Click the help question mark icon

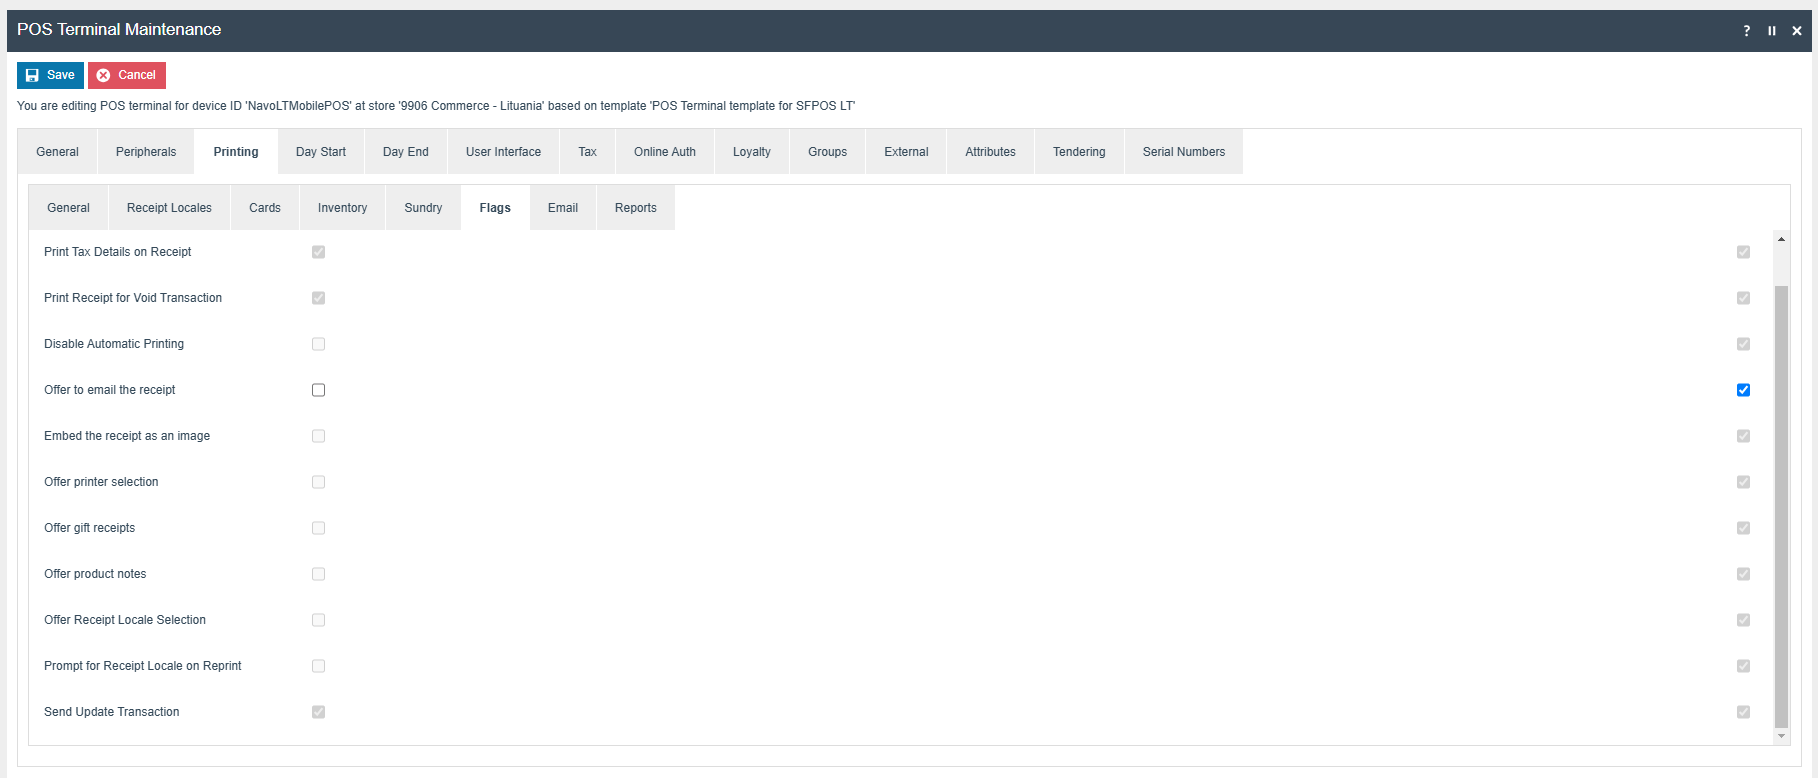1746,31
